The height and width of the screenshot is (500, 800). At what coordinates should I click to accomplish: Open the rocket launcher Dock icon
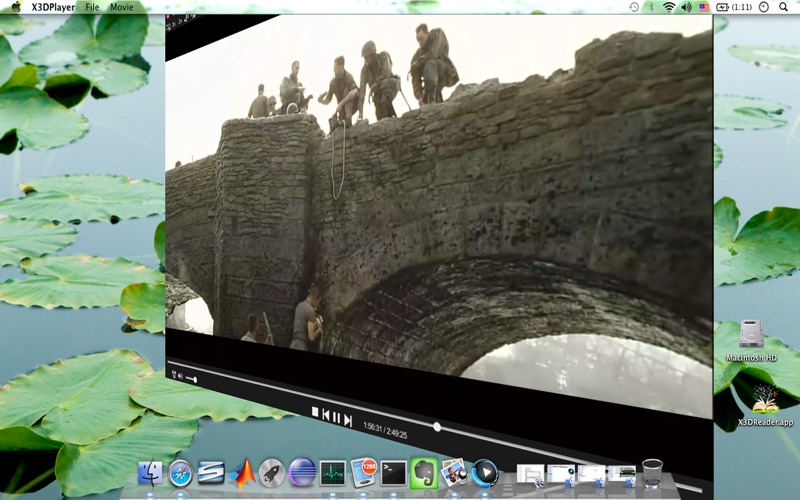click(x=271, y=473)
